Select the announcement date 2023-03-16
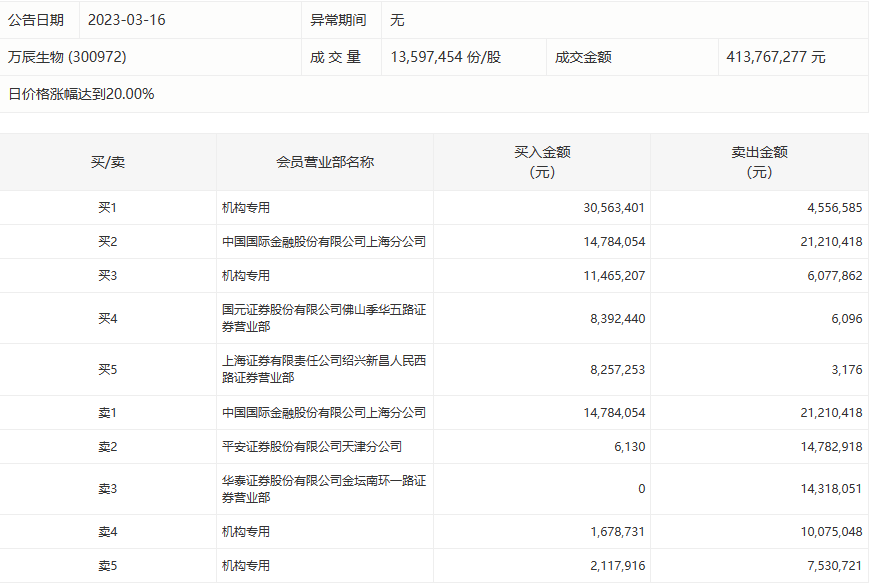Viewport: 869px width, 586px height. point(126,20)
